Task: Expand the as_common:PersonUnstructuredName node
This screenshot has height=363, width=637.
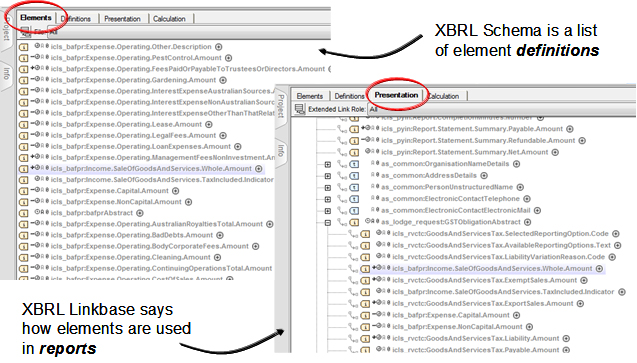Action: (x=327, y=188)
